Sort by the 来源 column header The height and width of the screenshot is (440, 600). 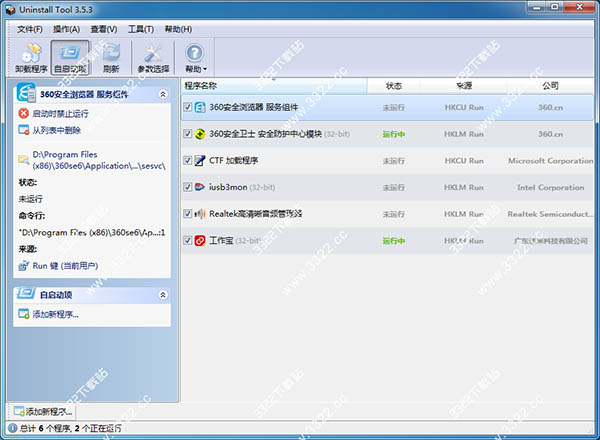pyautogui.click(x=464, y=86)
